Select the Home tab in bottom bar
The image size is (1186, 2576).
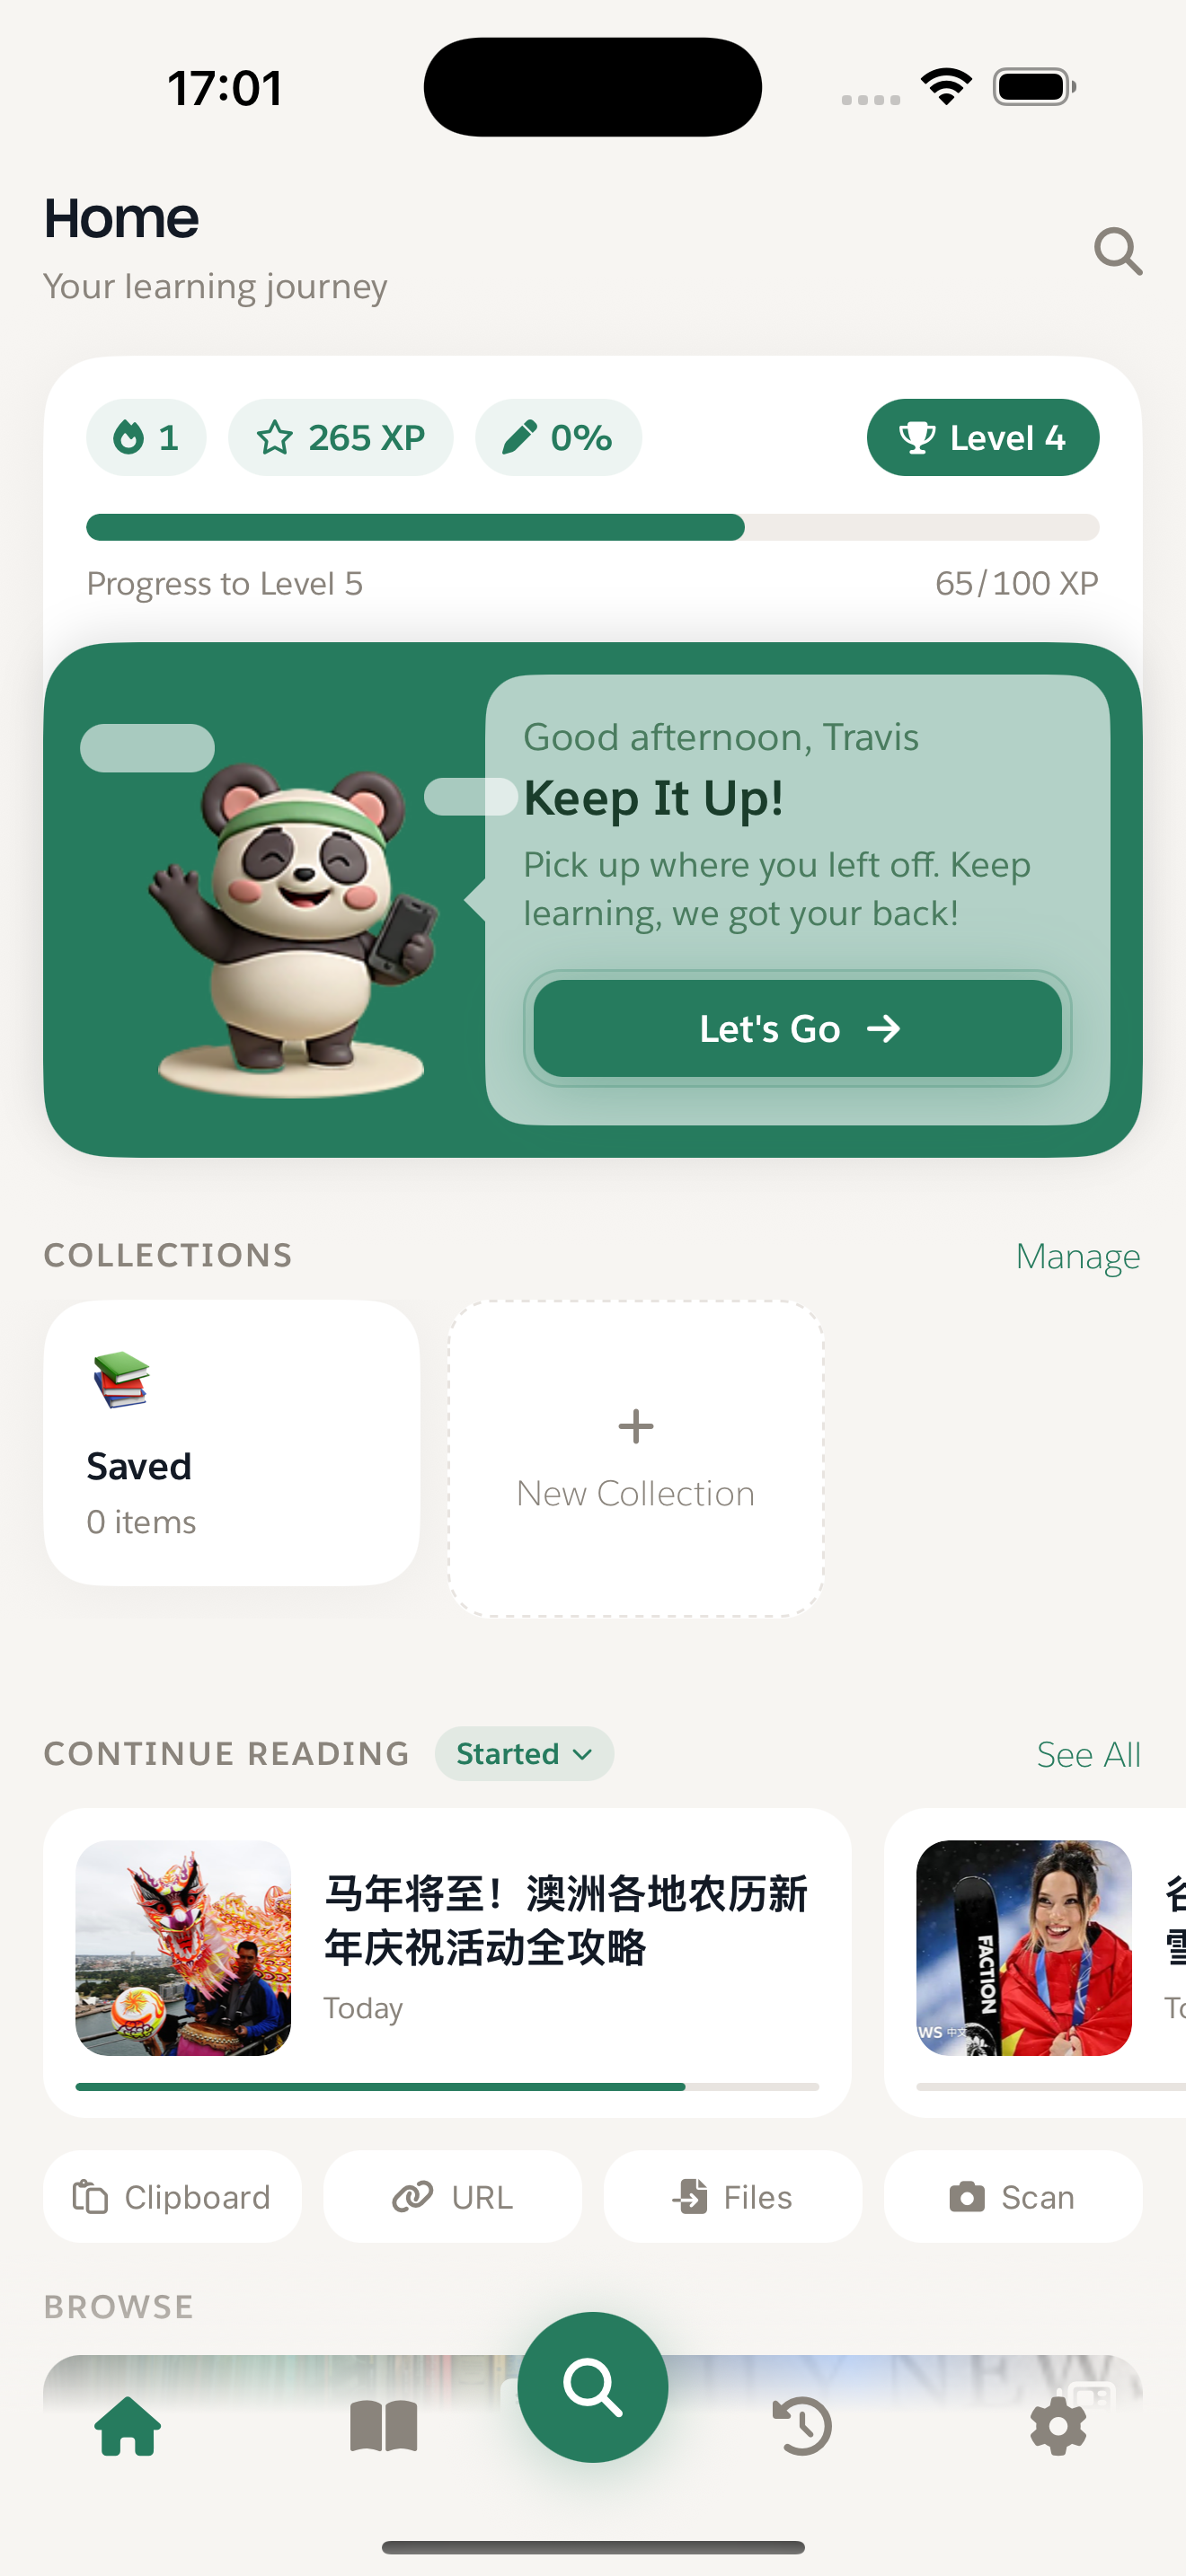pos(128,2425)
